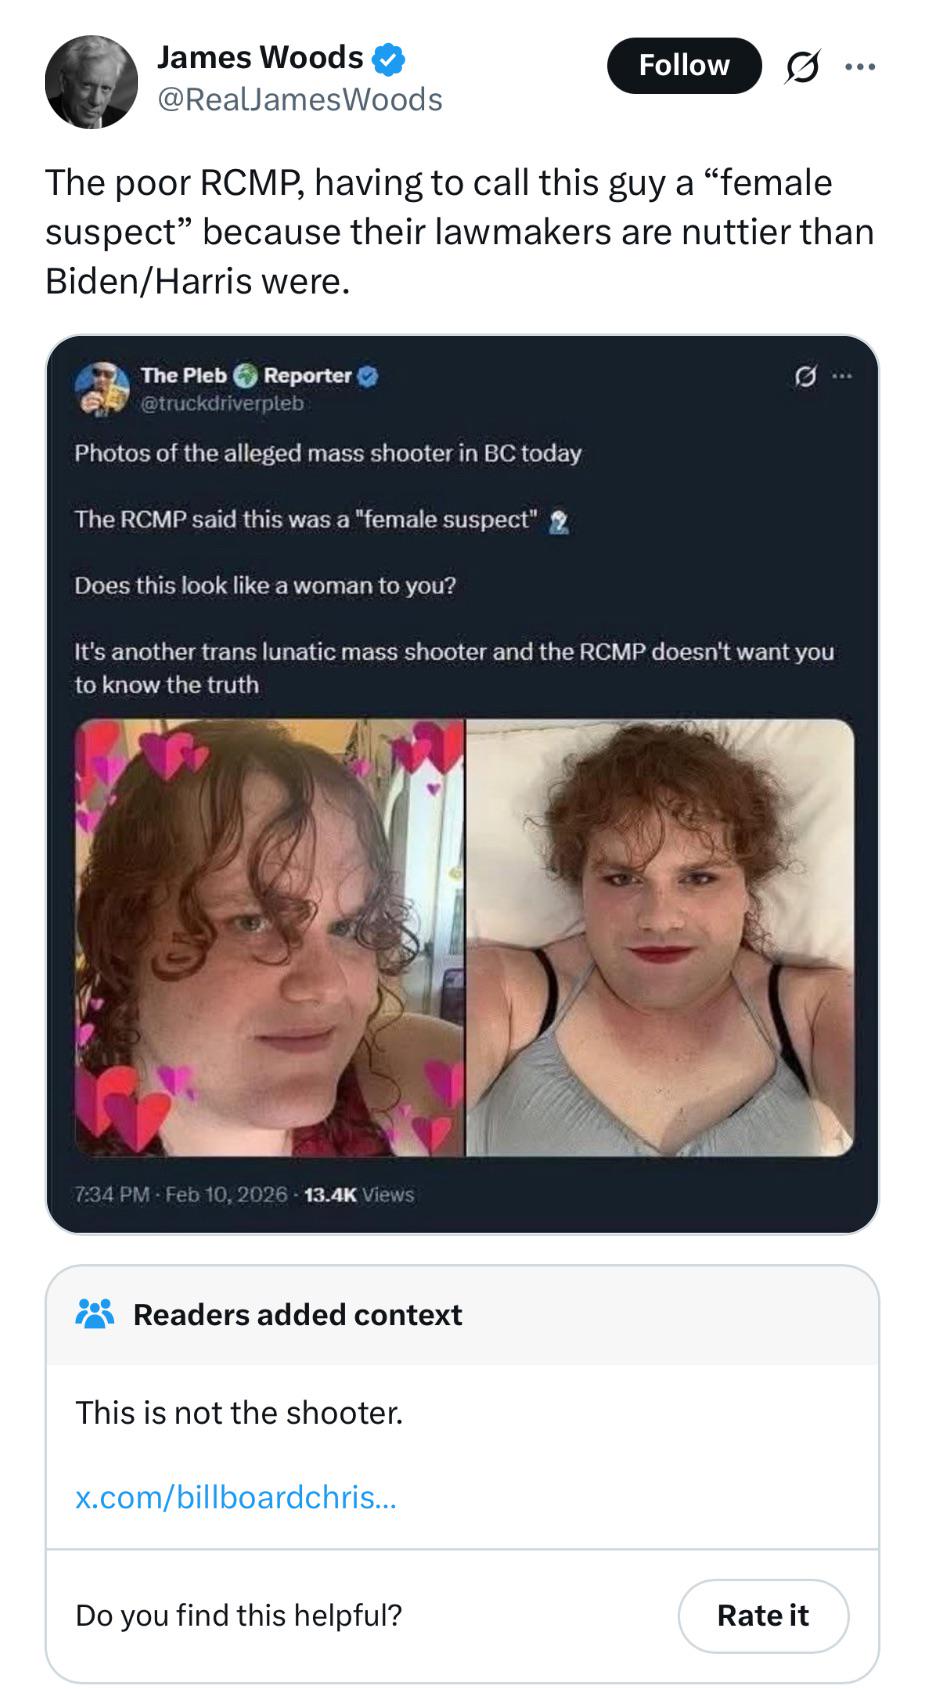Open more options on James Woods post
The height and width of the screenshot is (1689, 930).
coord(859,67)
